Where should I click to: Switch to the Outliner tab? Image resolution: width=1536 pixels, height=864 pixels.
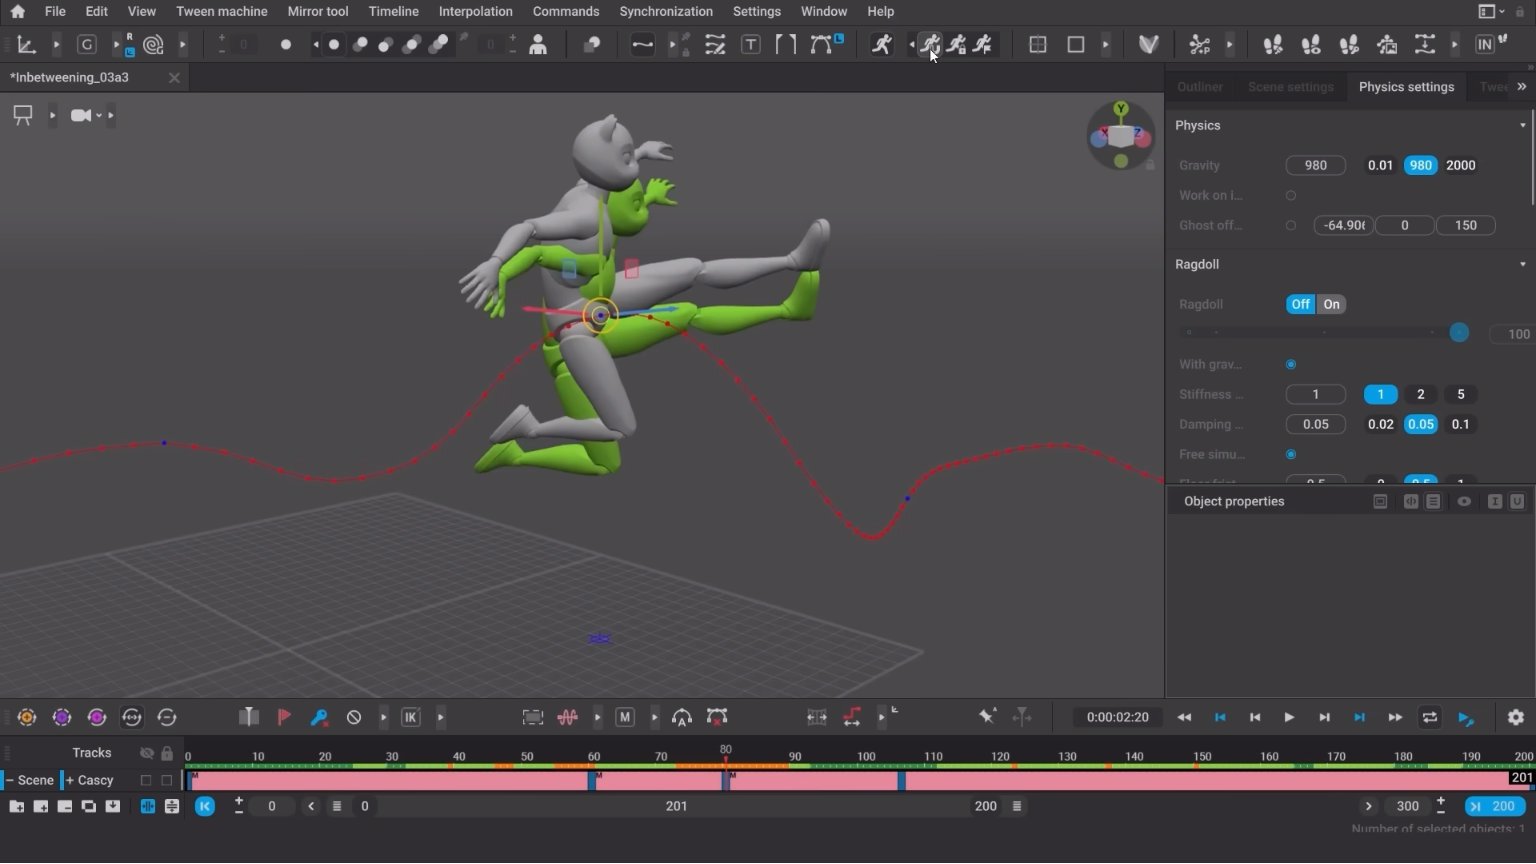point(1200,87)
